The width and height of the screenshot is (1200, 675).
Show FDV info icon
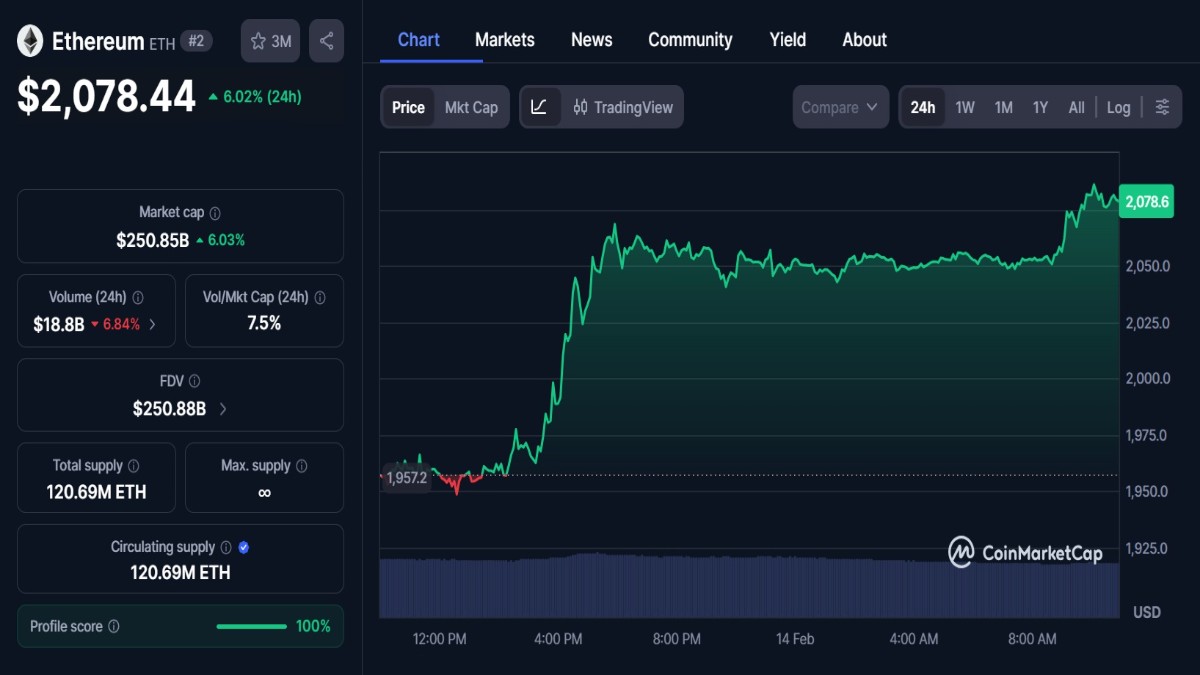click(194, 381)
